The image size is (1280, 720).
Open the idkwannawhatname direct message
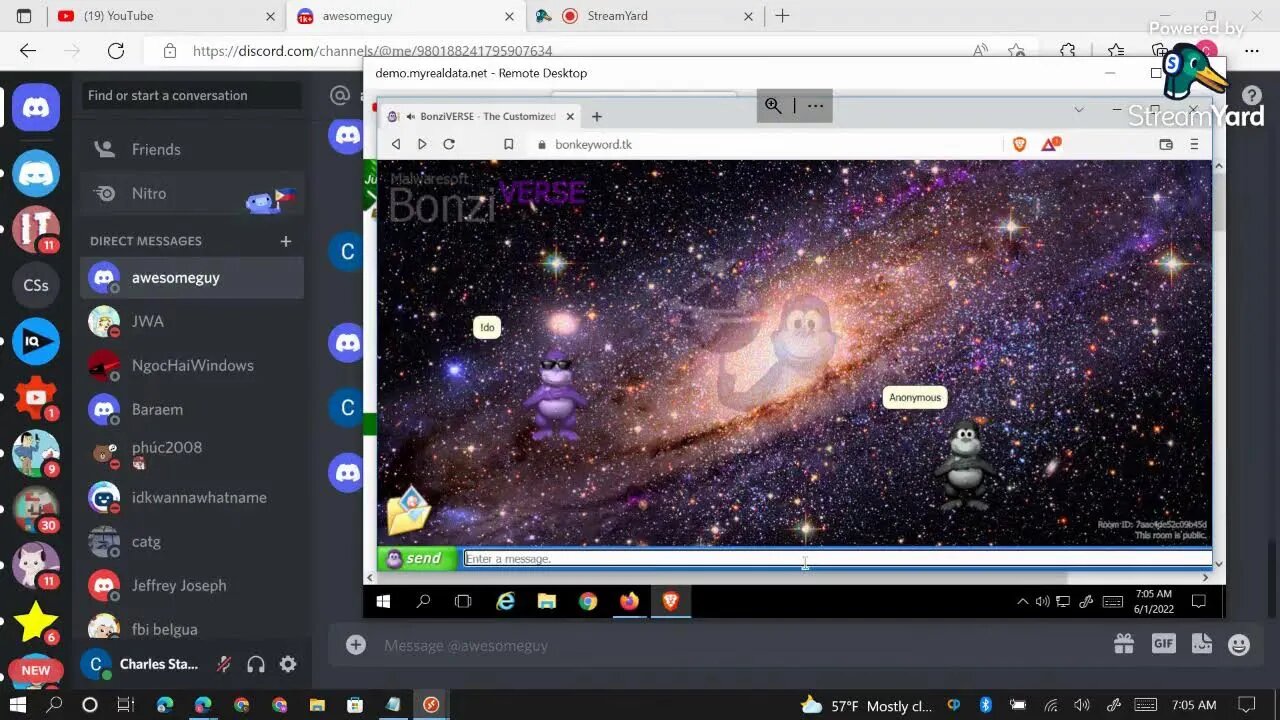tap(192, 497)
